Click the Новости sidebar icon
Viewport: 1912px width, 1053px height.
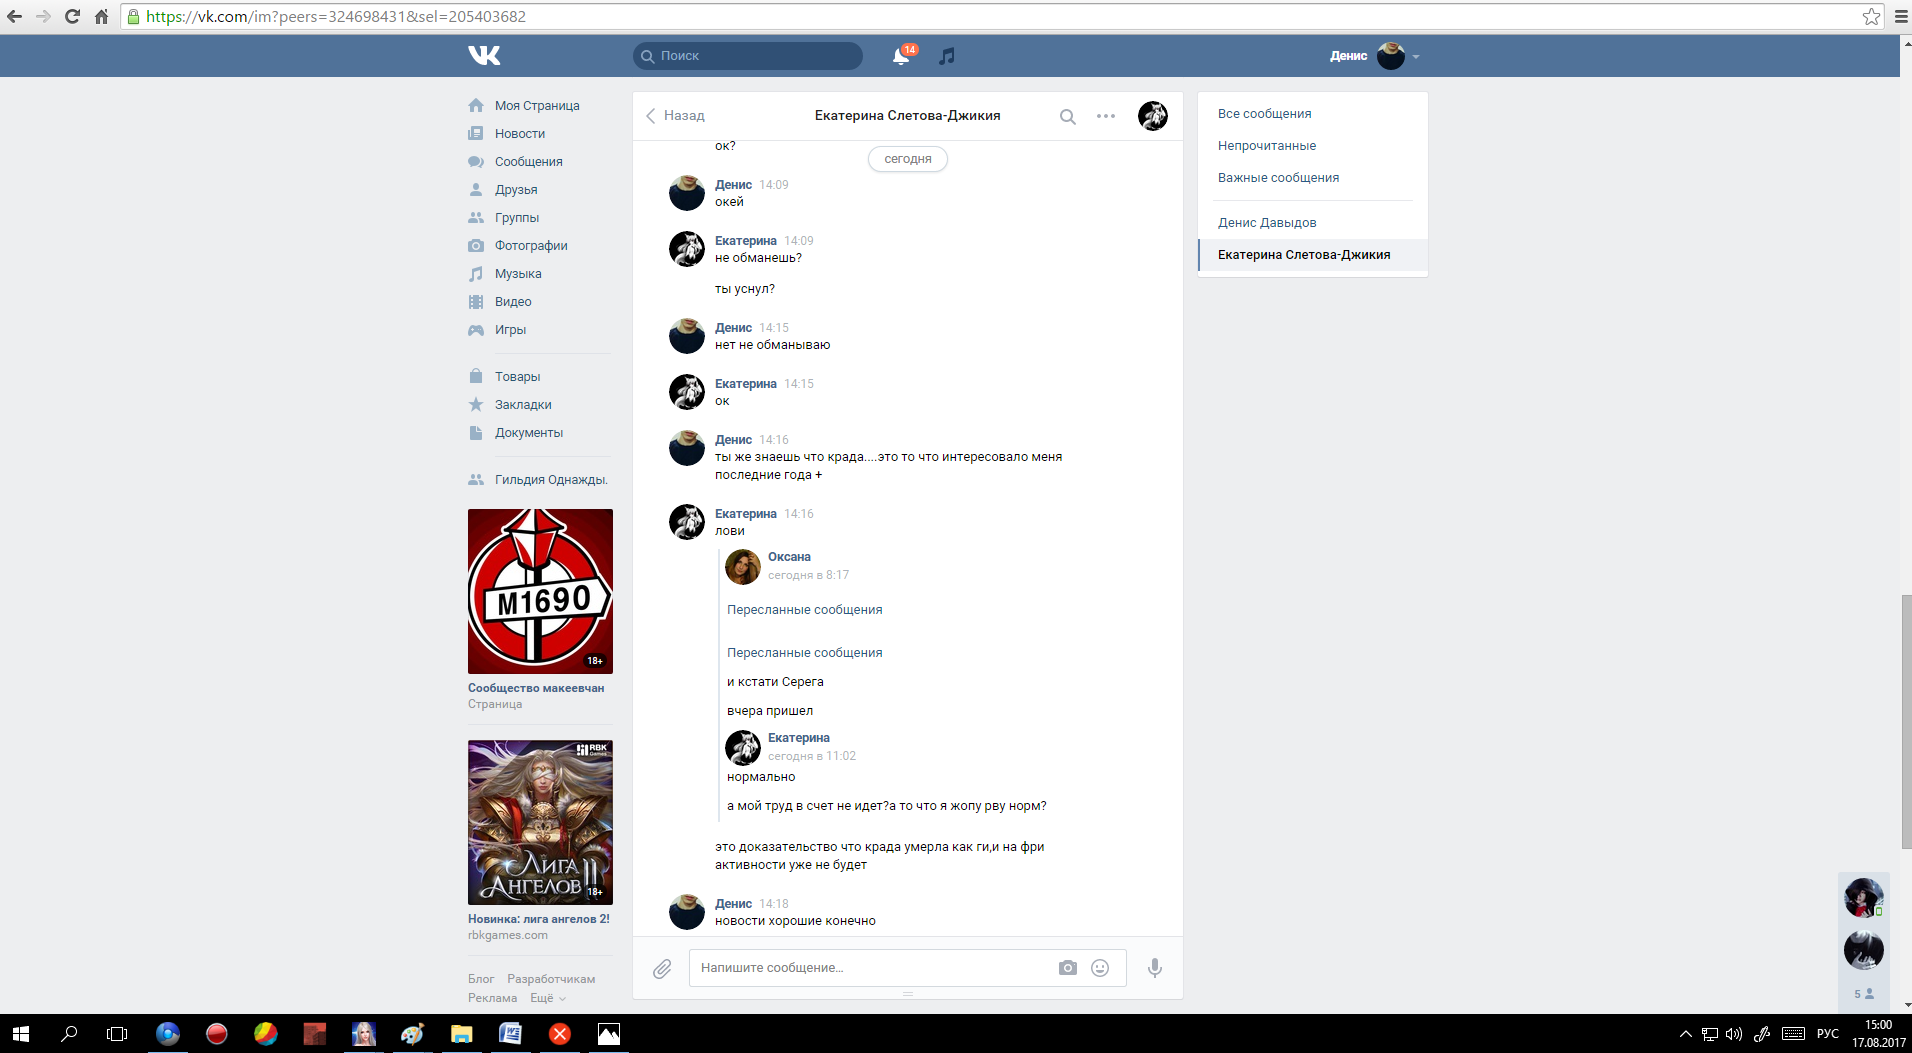pyautogui.click(x=476, y=134)
